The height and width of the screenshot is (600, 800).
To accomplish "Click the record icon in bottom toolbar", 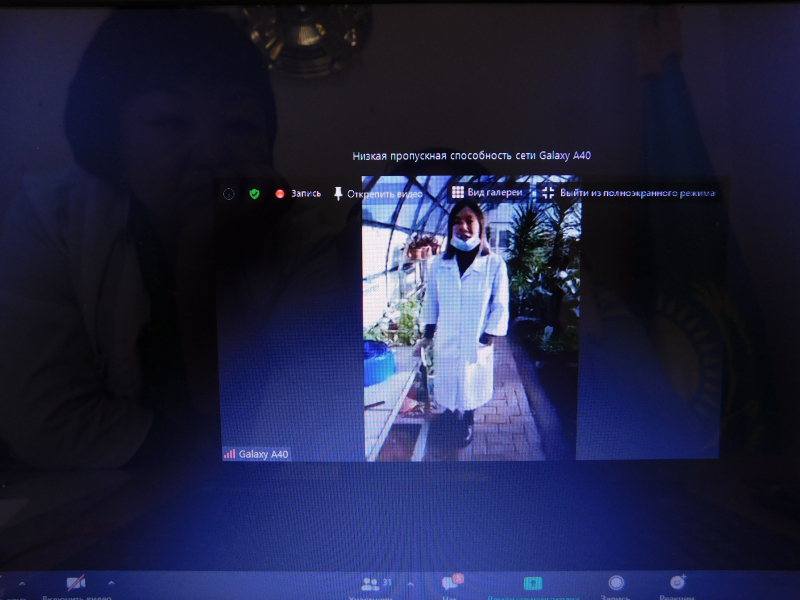I will tap(616, 584).
